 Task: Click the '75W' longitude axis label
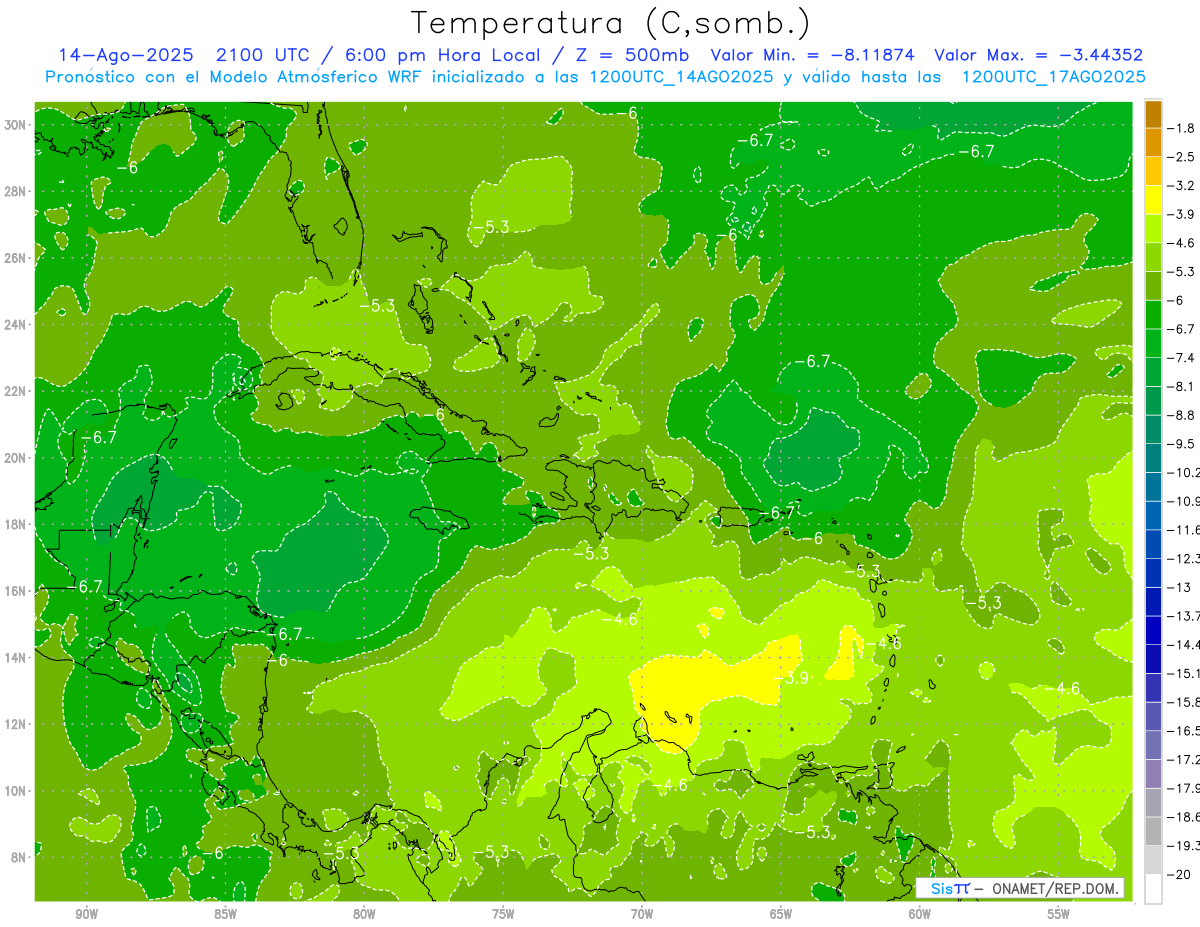click(503, 914)
